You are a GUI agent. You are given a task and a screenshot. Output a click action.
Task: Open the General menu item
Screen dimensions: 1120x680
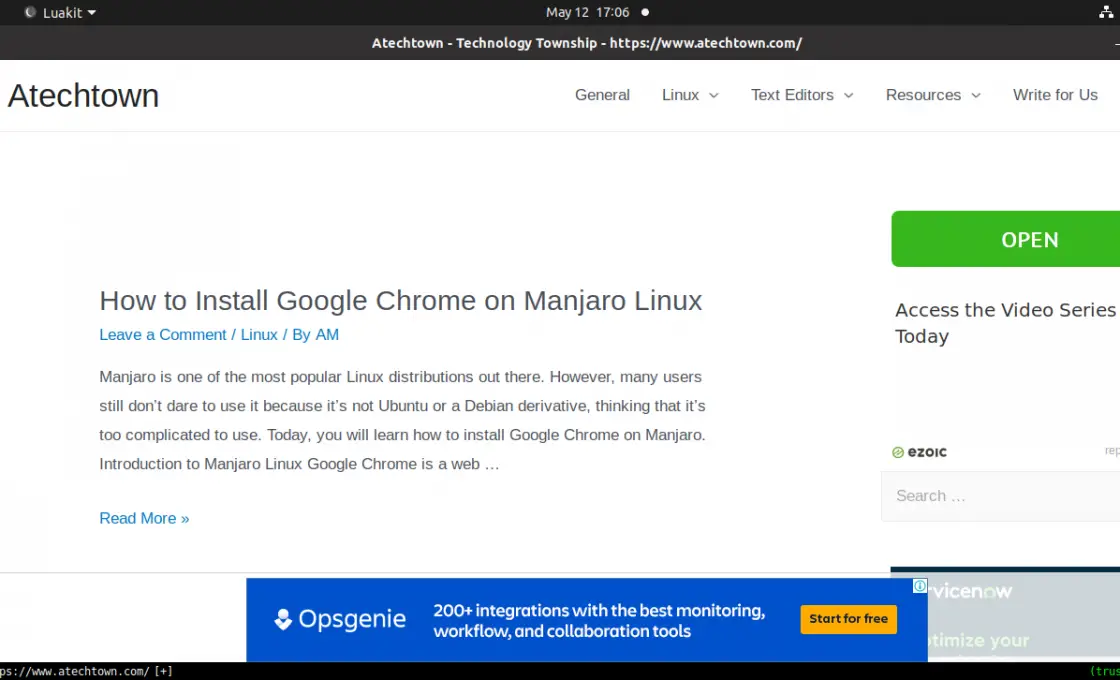tap(602, 95)
